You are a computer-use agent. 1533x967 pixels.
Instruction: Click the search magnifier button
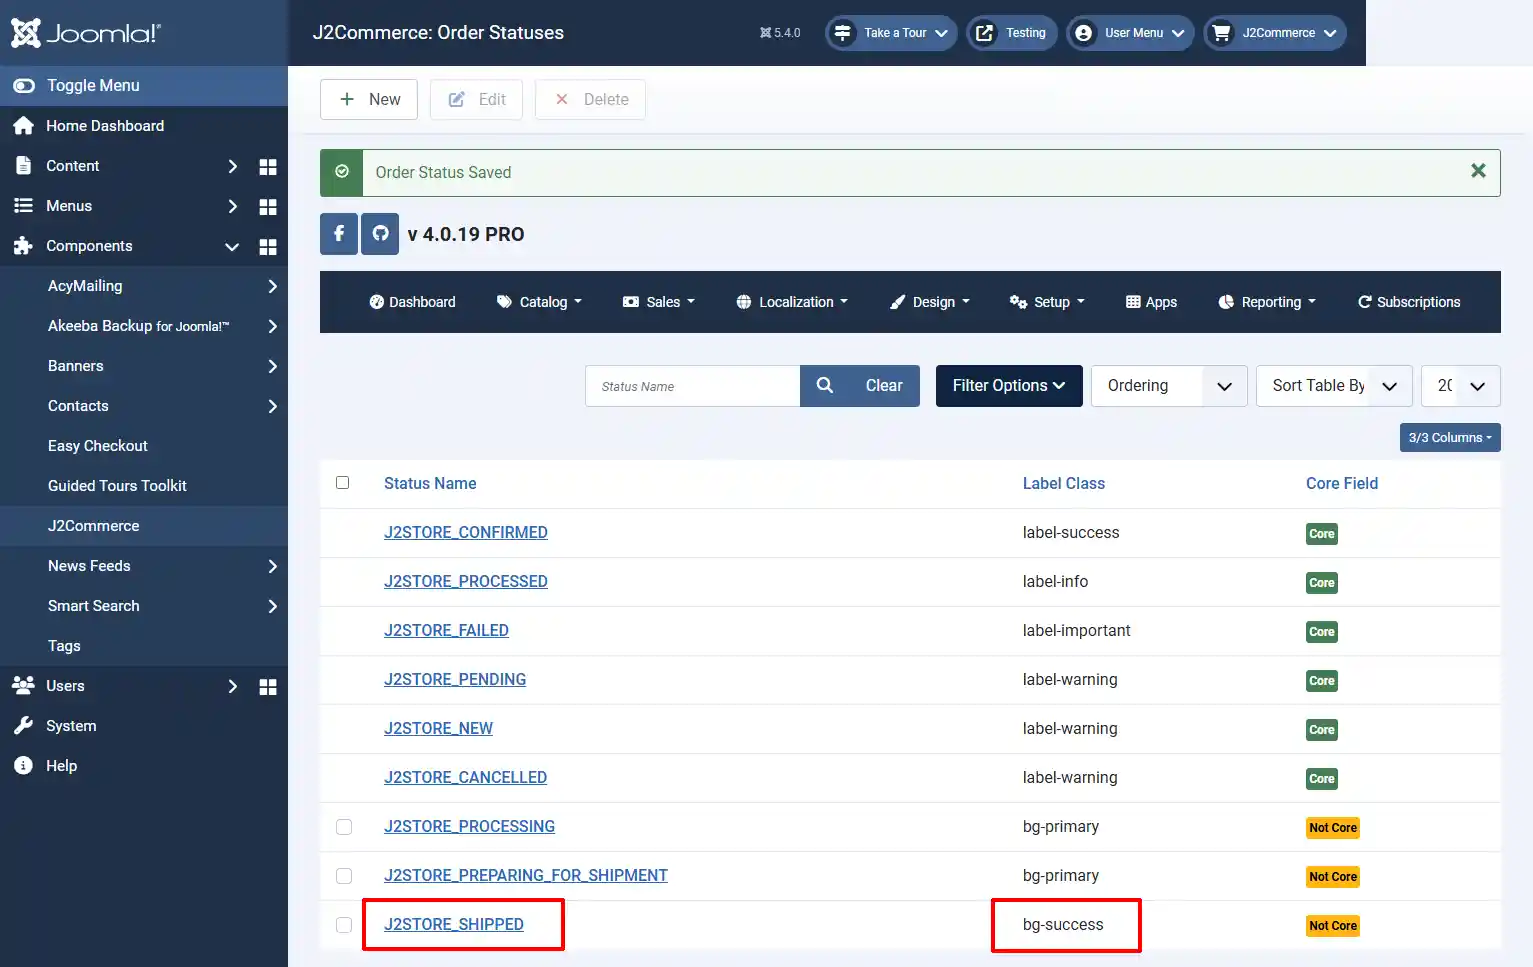pyautogui.click(x=825, y=386)
